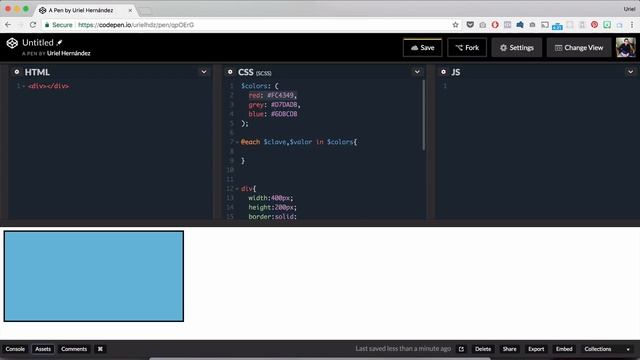Save the pen
This screenshot has width=640, height=360.
point(422,48)
